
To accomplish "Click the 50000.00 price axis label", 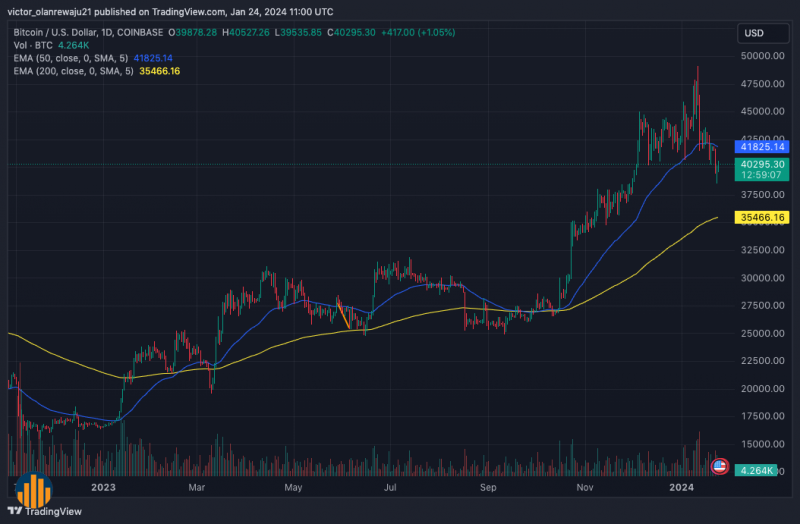I will coord(762,57).
